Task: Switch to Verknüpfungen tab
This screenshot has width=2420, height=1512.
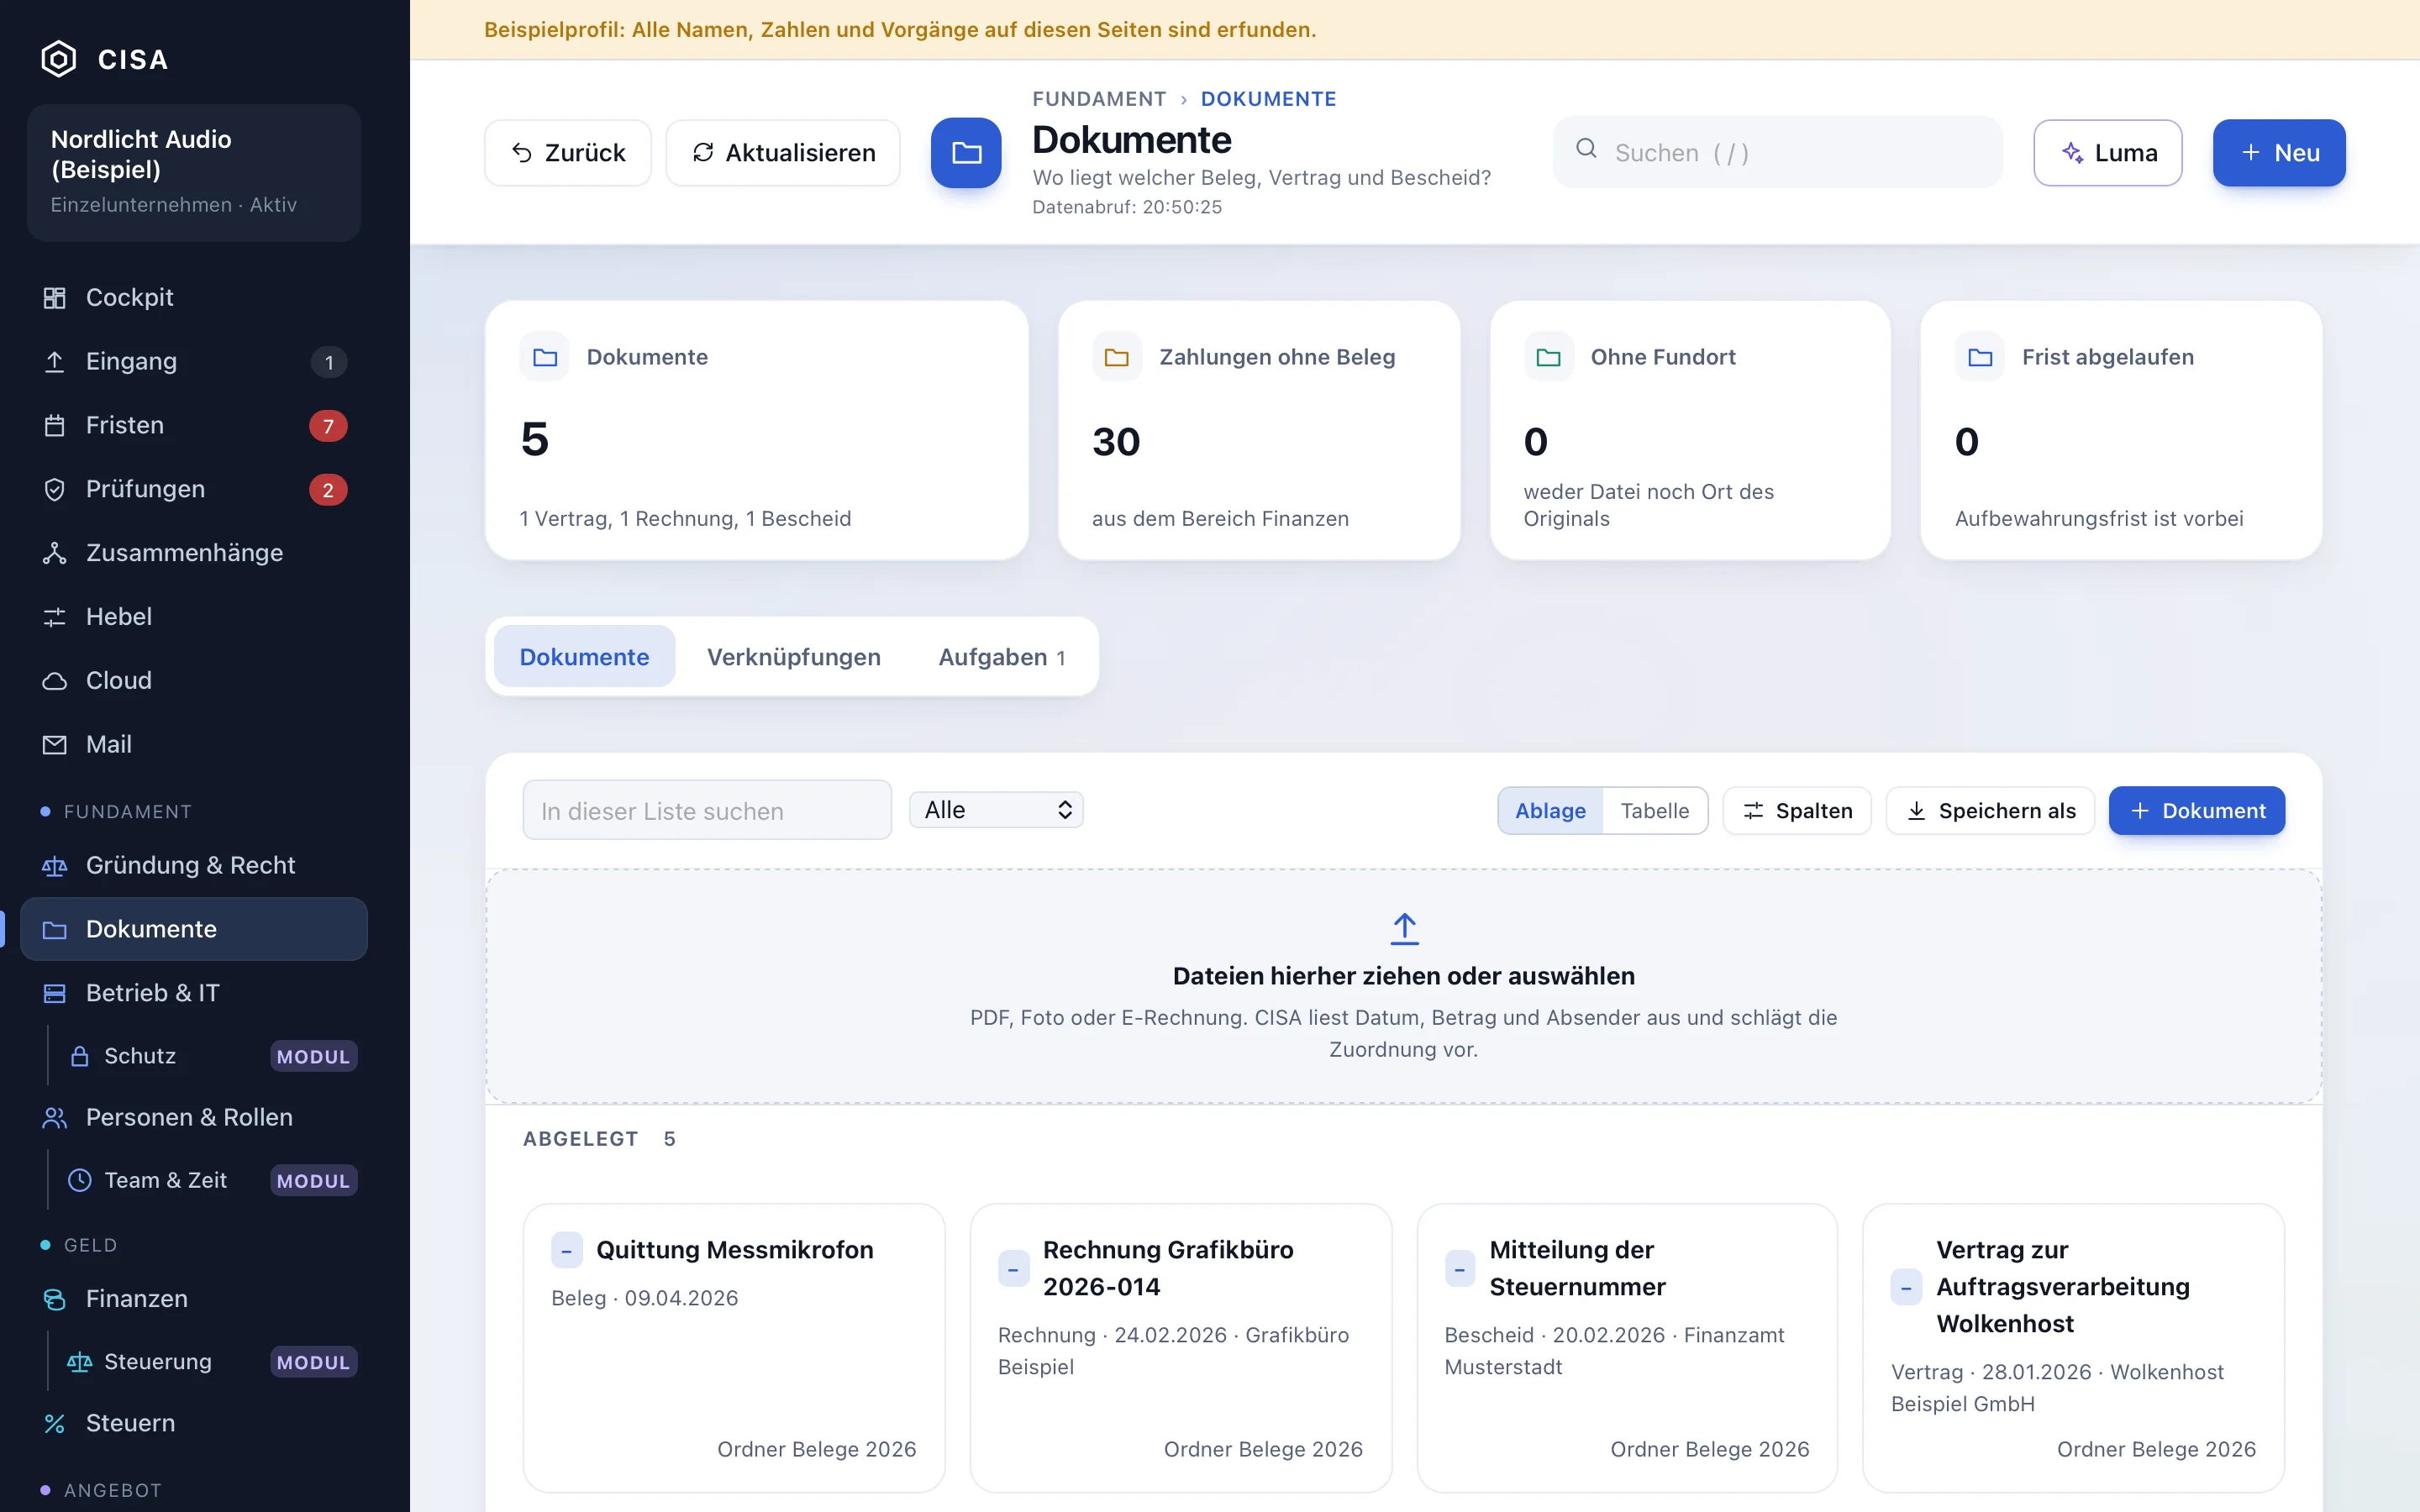Action: pyautogui.click(x=794, y=657)
